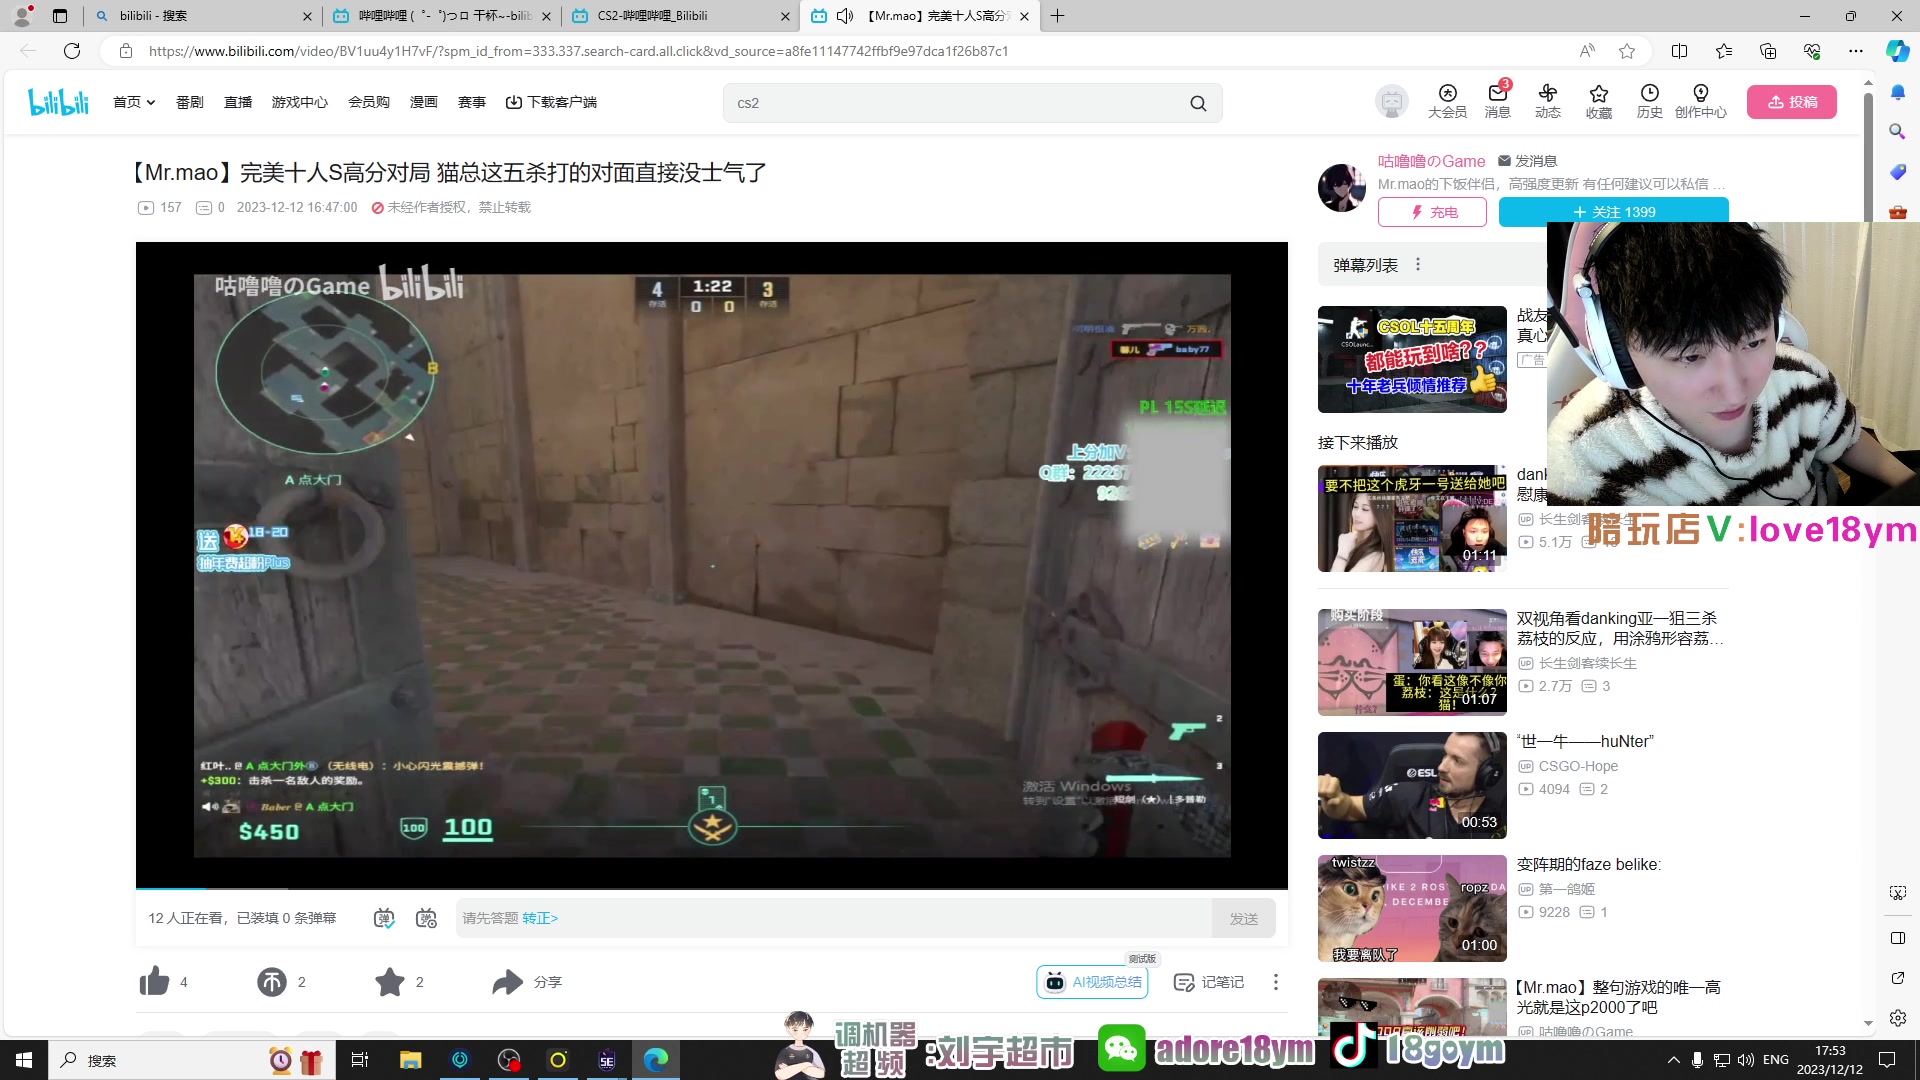Image resolution: width=1920 pixels, height=1080 pixels.
Task: Follow the uploader with 关注 1399
Action: click(1613, 212)
